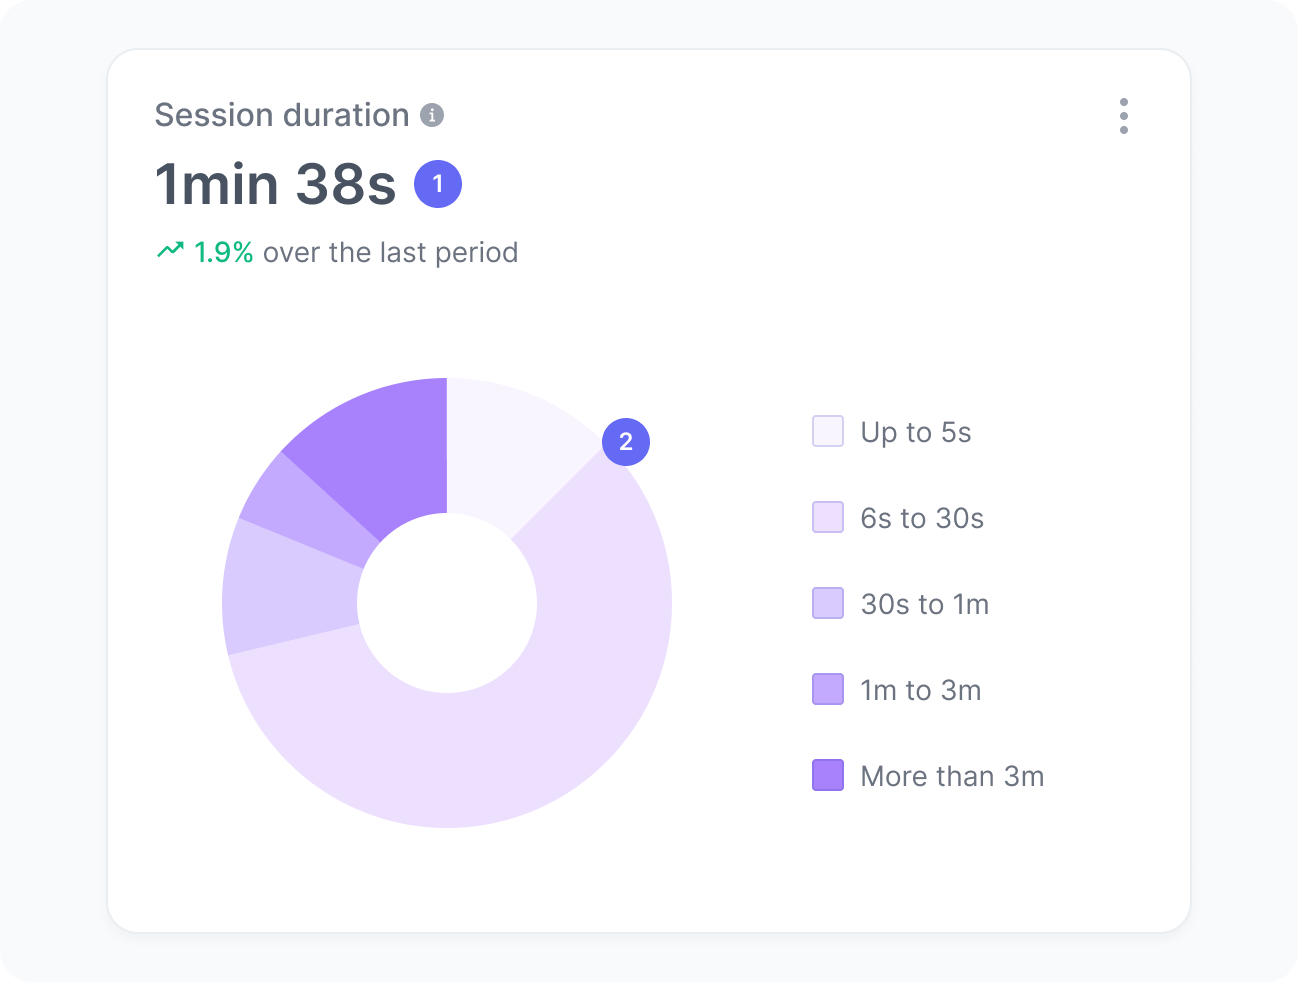
Task: Expand the 1m to 3m legend entry
Action: (x=921, y=689)
